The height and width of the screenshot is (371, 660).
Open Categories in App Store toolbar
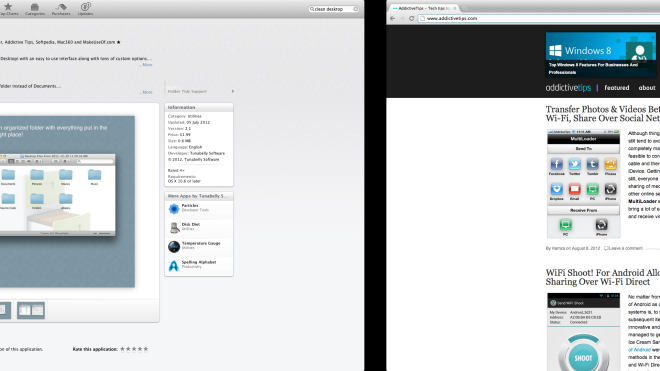point(35,9)
